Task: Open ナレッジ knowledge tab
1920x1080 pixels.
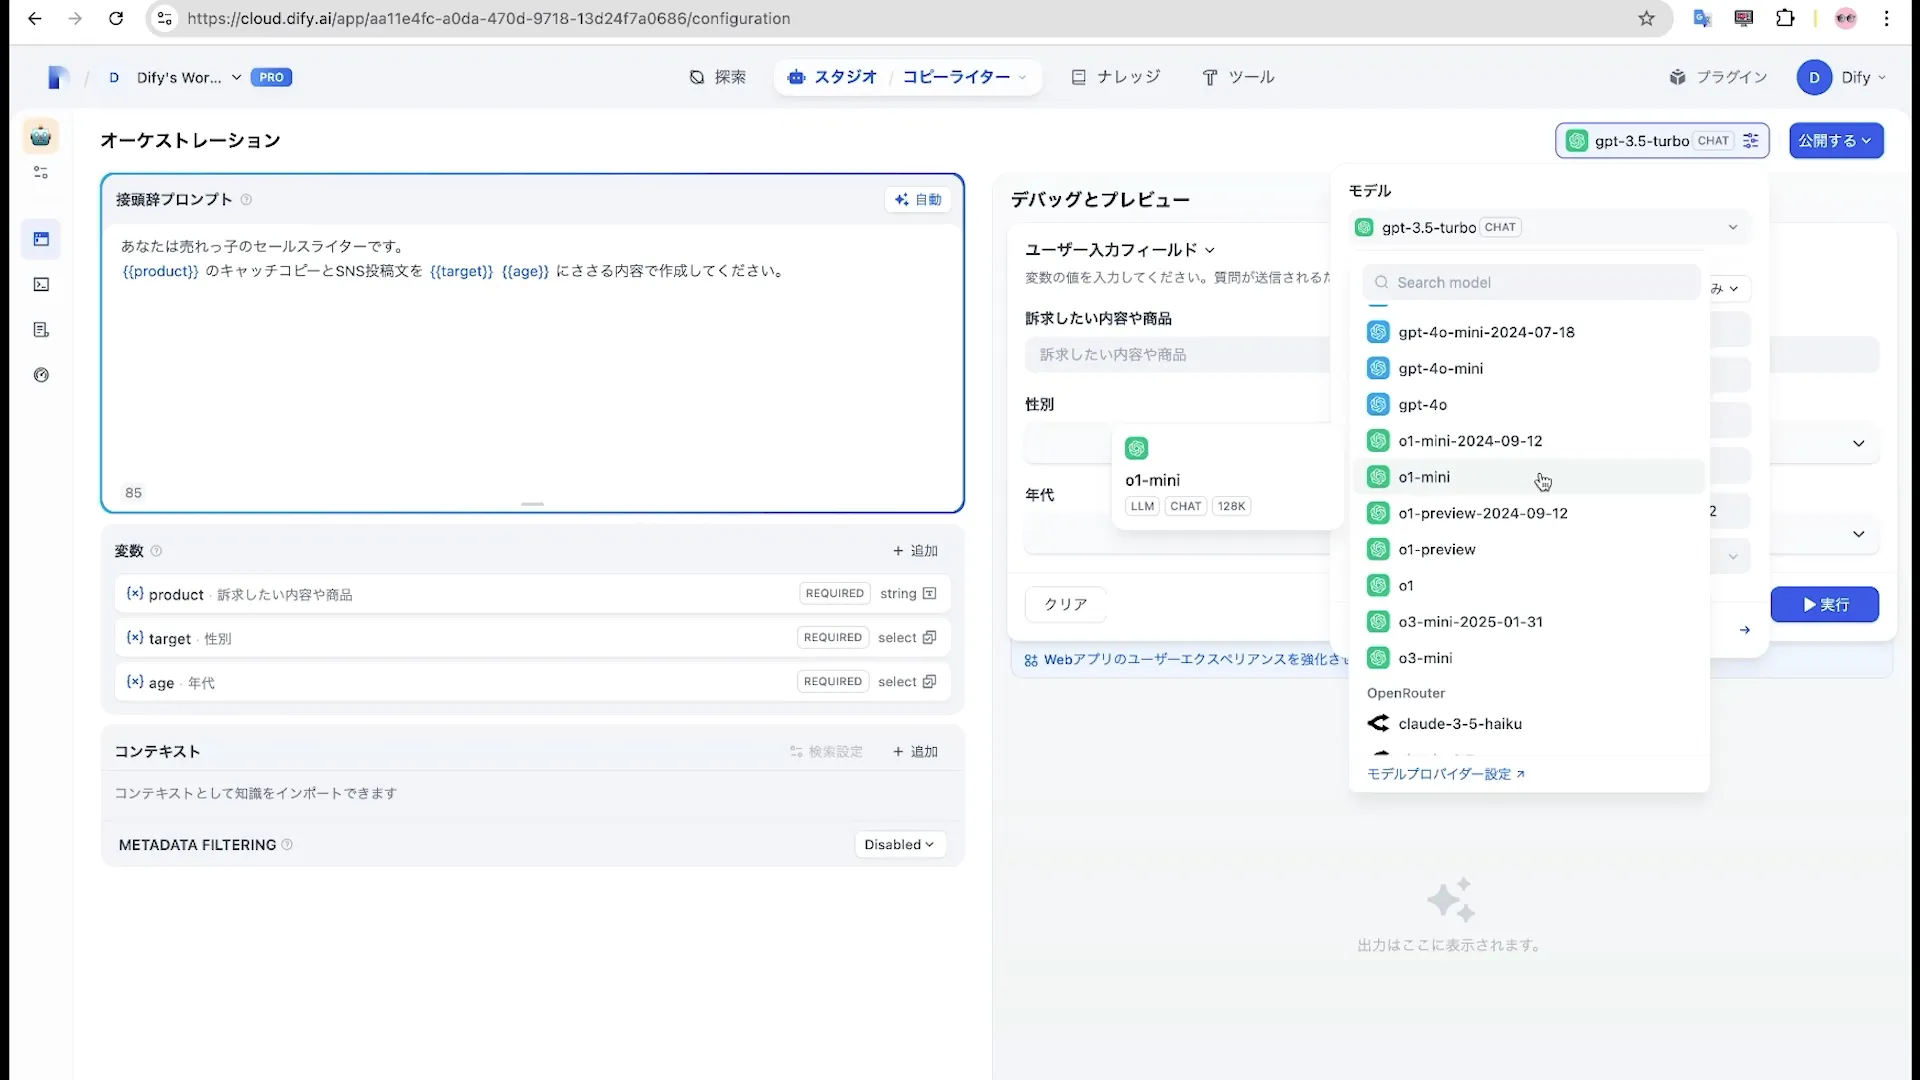Action: click(x=1116, y=77)
